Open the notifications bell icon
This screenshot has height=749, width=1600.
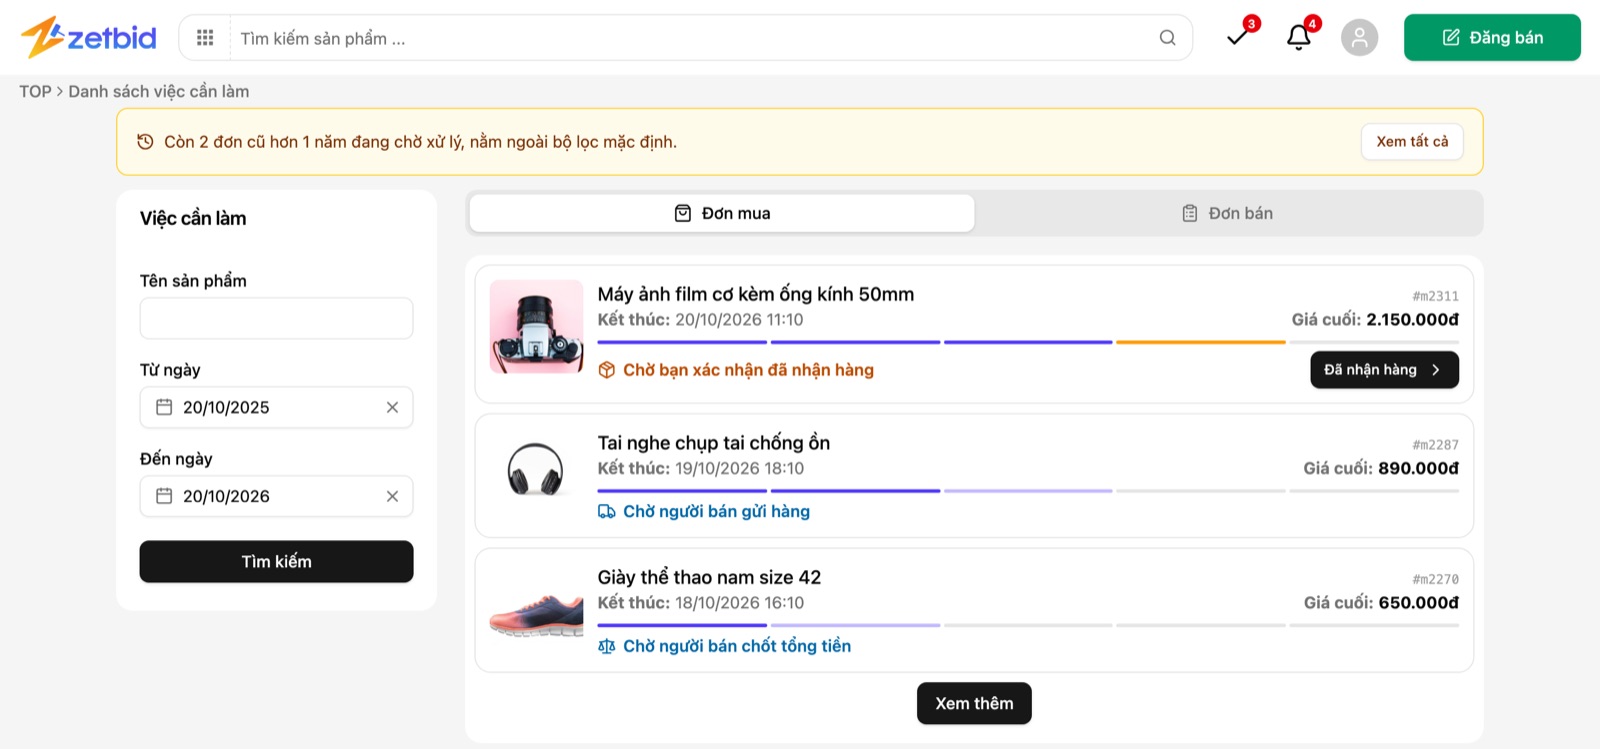[x=1299, y=37]
